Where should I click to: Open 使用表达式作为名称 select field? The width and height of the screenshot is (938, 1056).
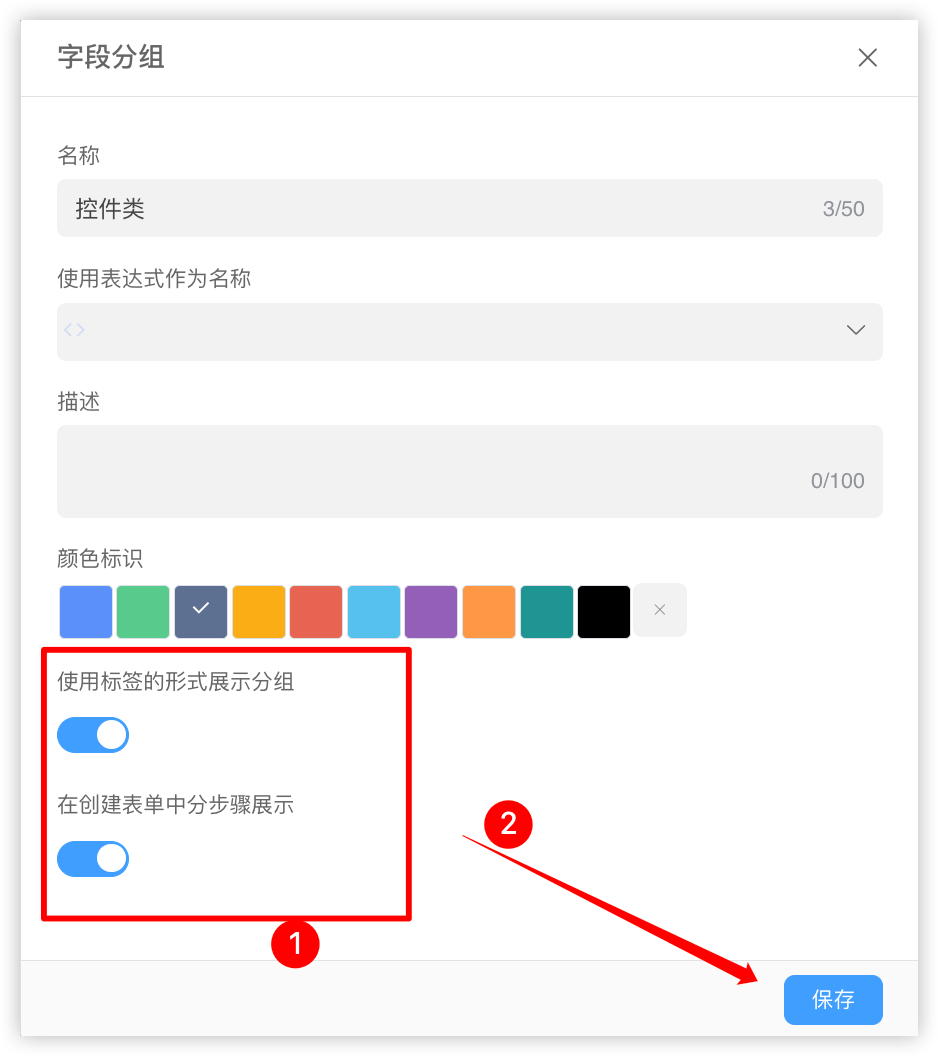[x=469, y=331]
